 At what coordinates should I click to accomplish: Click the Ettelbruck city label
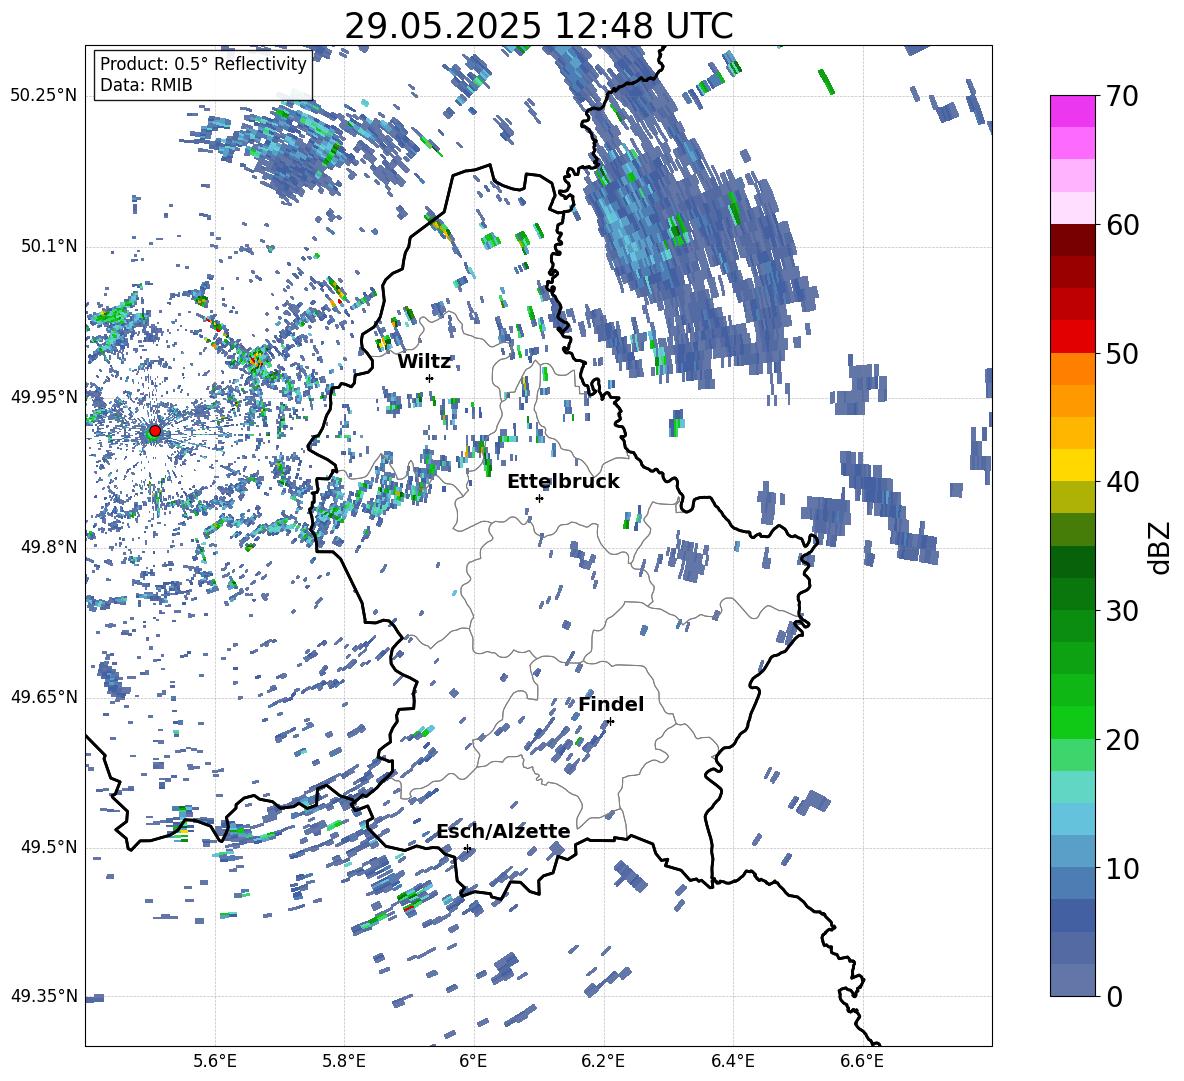point(563,481)
